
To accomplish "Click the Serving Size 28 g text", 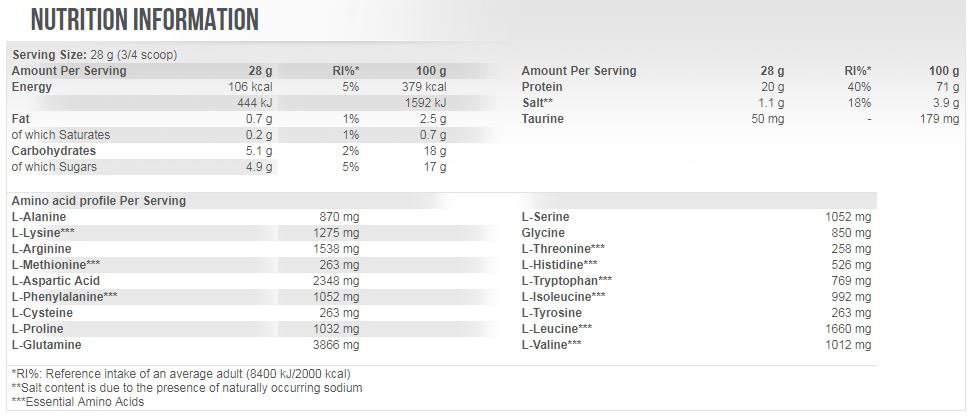I will (93, 55).
